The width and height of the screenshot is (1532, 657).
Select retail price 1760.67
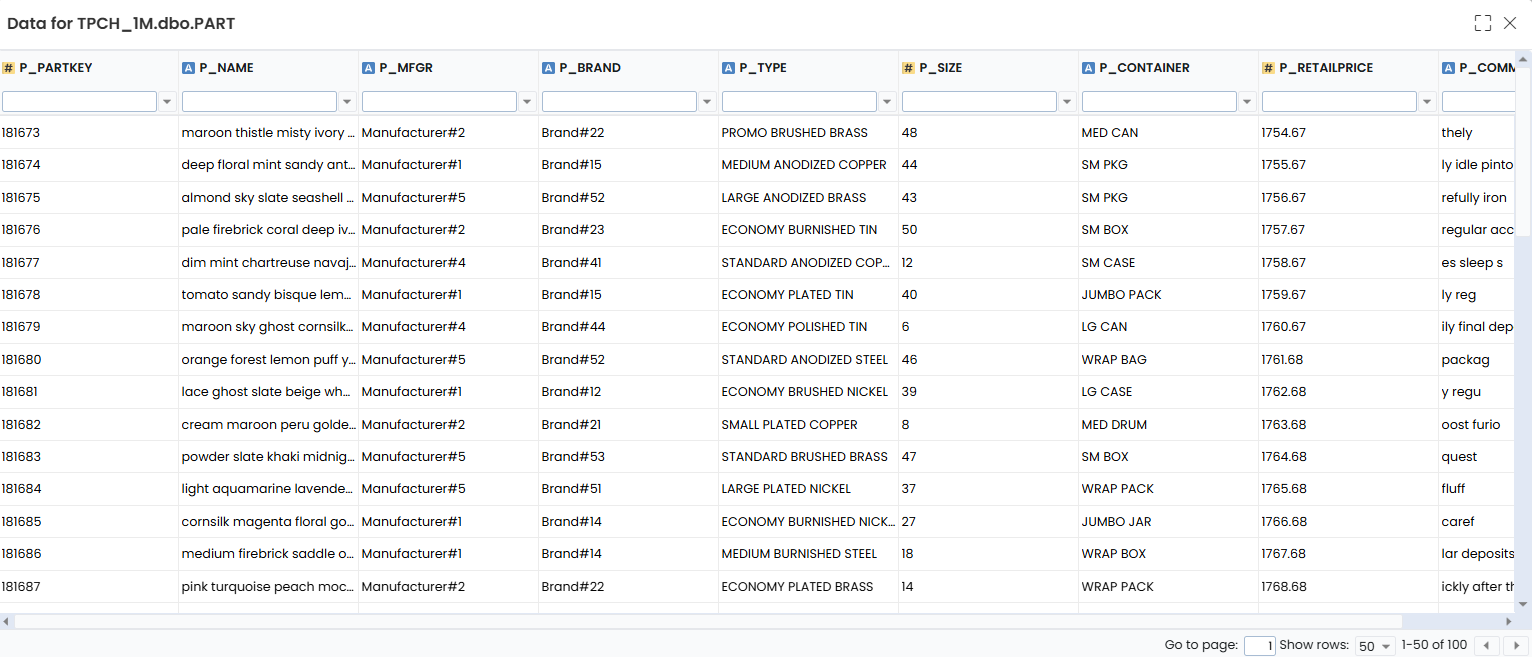tap(1349, 327)
